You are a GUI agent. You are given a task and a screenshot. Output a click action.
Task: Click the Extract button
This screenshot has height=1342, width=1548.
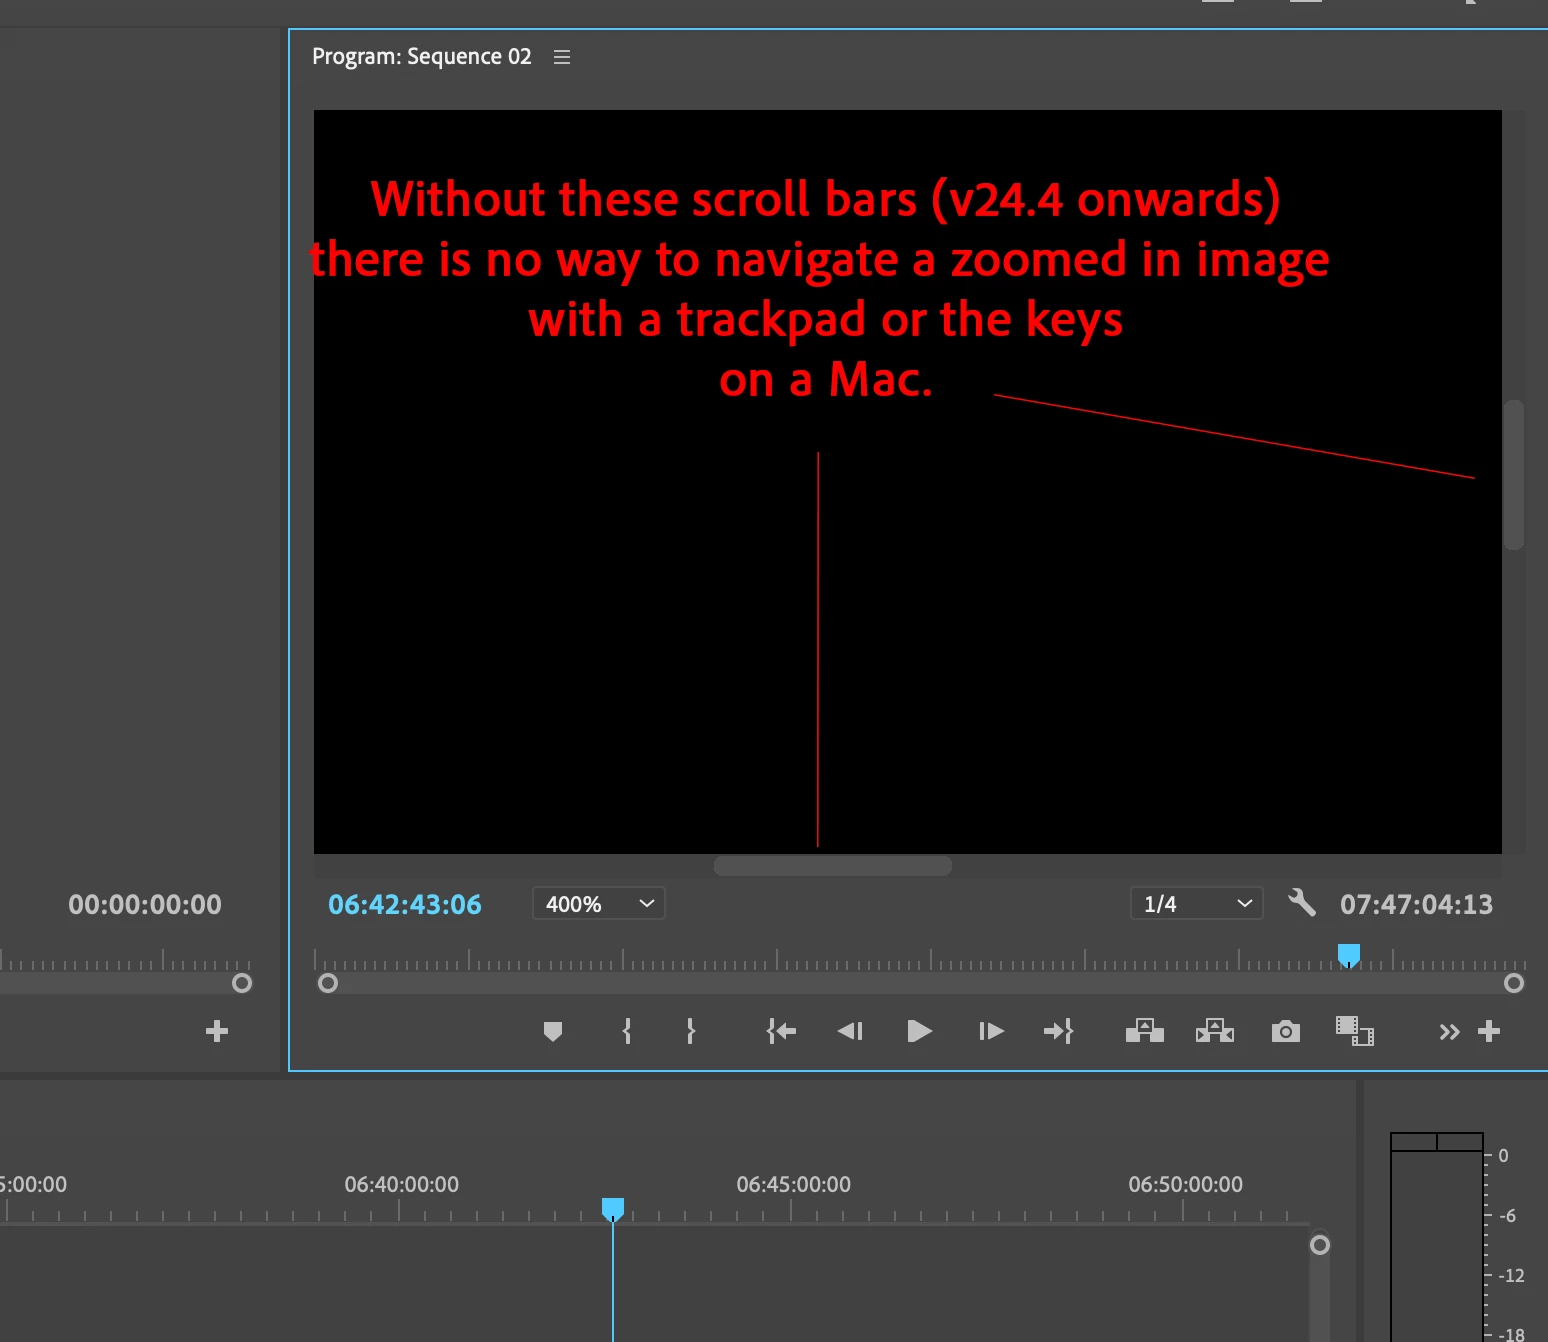tap(1215, 1031)
